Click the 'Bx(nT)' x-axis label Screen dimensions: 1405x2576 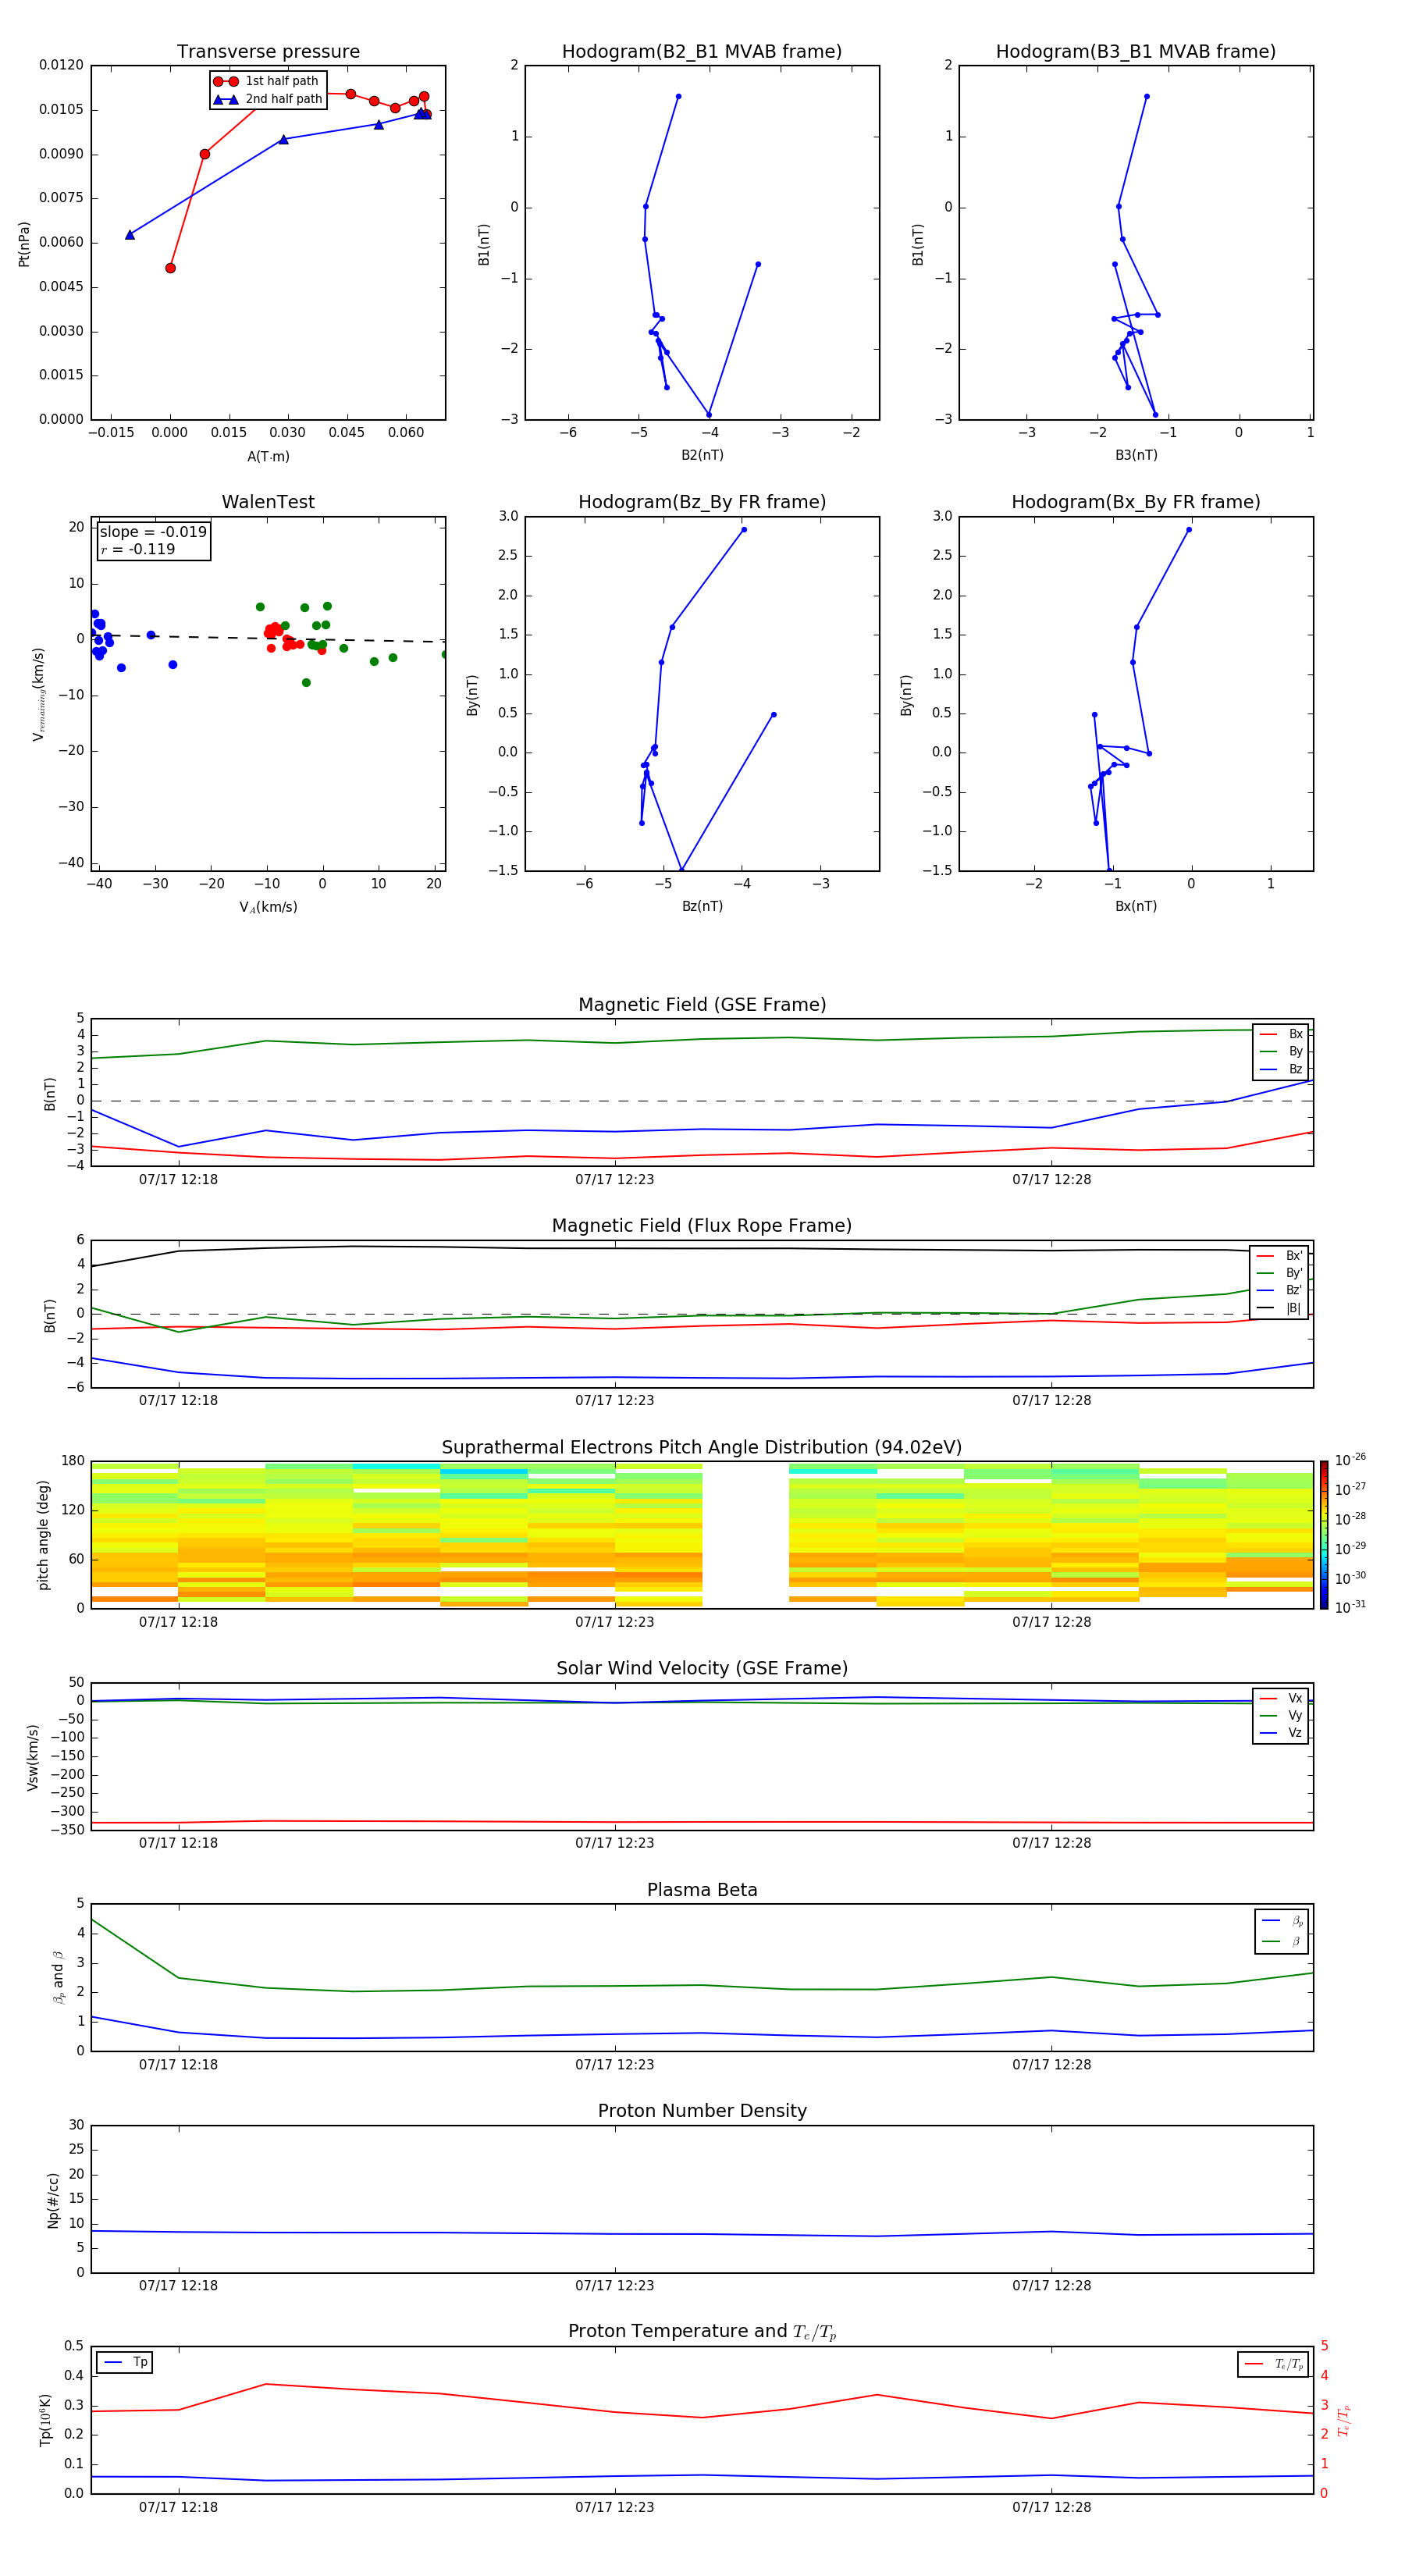pyautogui.click(x=1136, y=906)
